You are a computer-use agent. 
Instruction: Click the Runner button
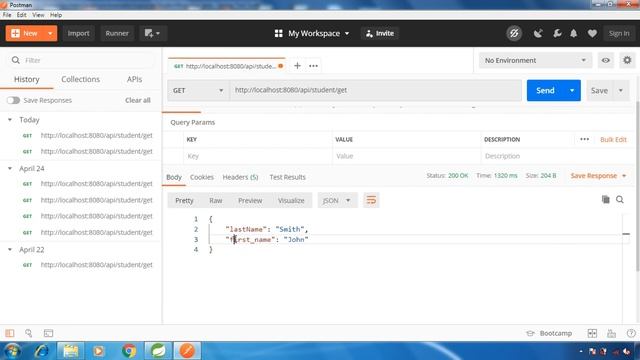tap(117, 33)
